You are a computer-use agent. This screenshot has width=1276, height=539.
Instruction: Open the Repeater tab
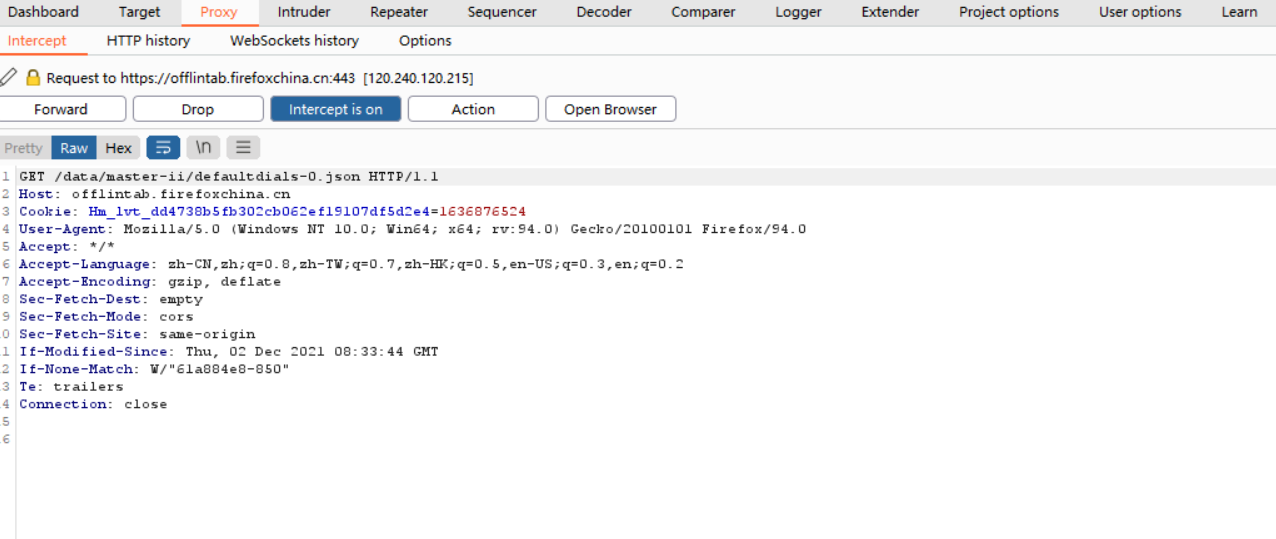[x=399, y=12]
